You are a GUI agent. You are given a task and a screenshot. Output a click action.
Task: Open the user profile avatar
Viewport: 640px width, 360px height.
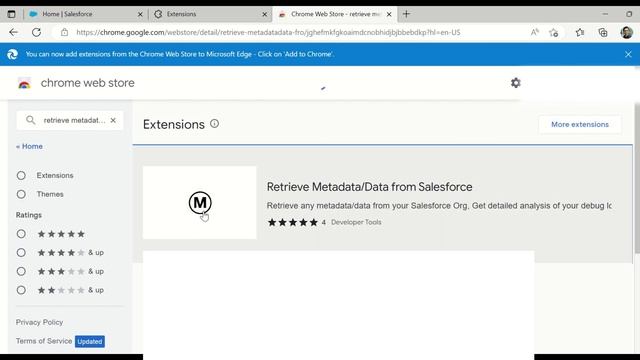click(x=627, y=32)
